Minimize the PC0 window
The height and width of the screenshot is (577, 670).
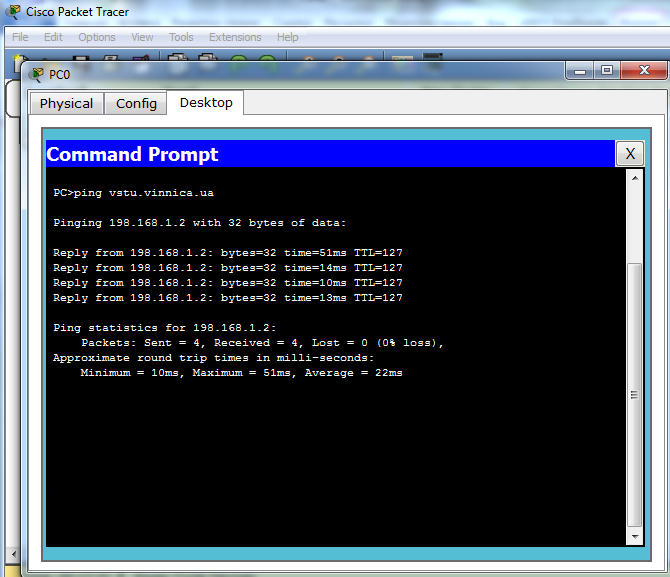point(579,71)
